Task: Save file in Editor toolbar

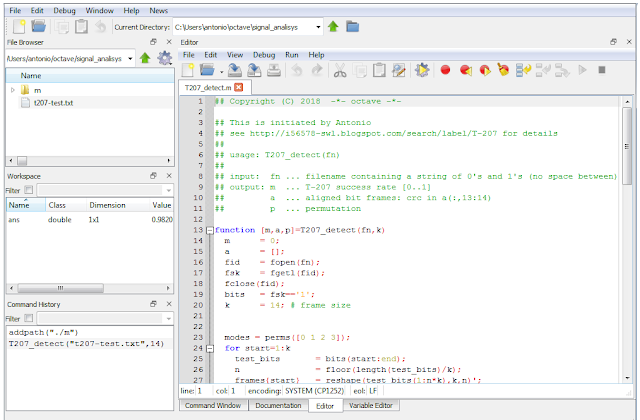Action: coord(235,70)
